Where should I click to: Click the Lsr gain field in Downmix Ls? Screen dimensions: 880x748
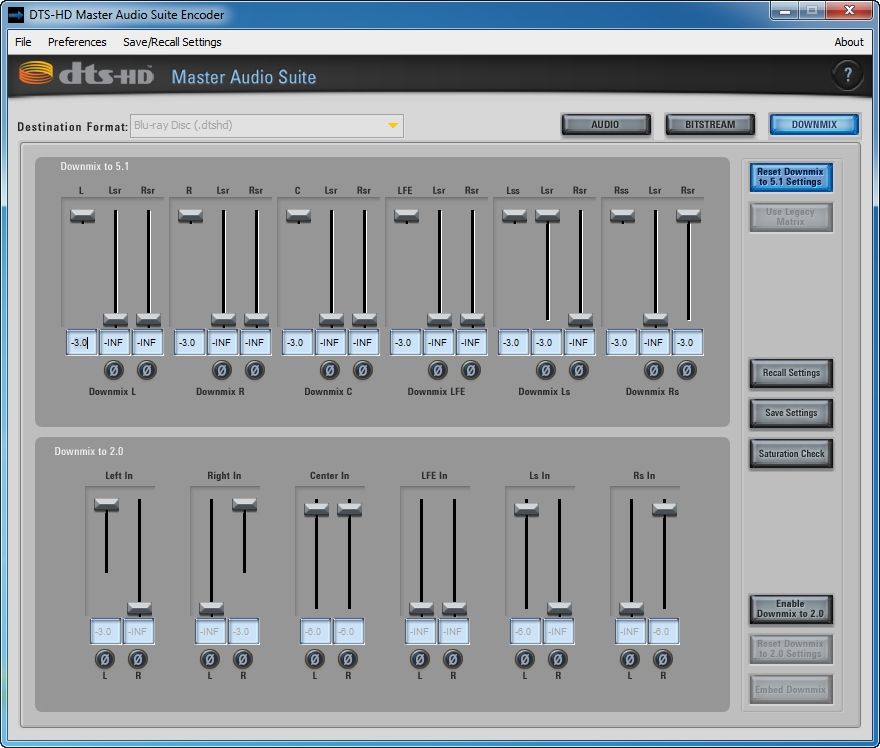point(545,342)
